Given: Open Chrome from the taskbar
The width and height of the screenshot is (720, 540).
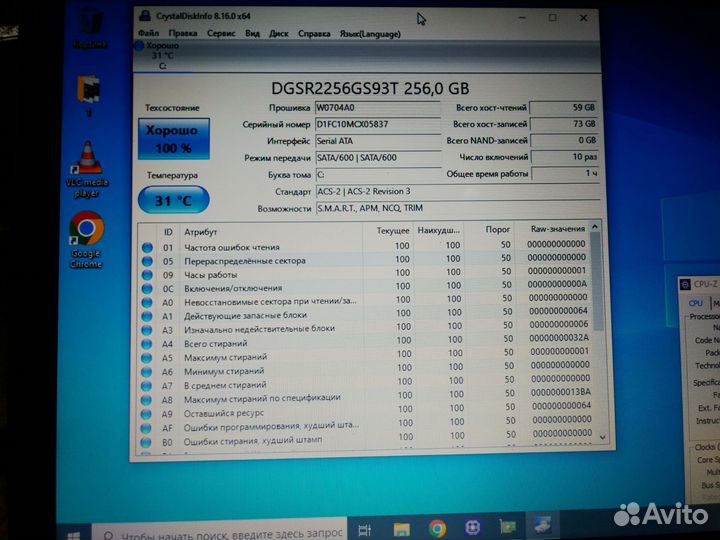Looking at the screenshot, I should coord(437,529).
